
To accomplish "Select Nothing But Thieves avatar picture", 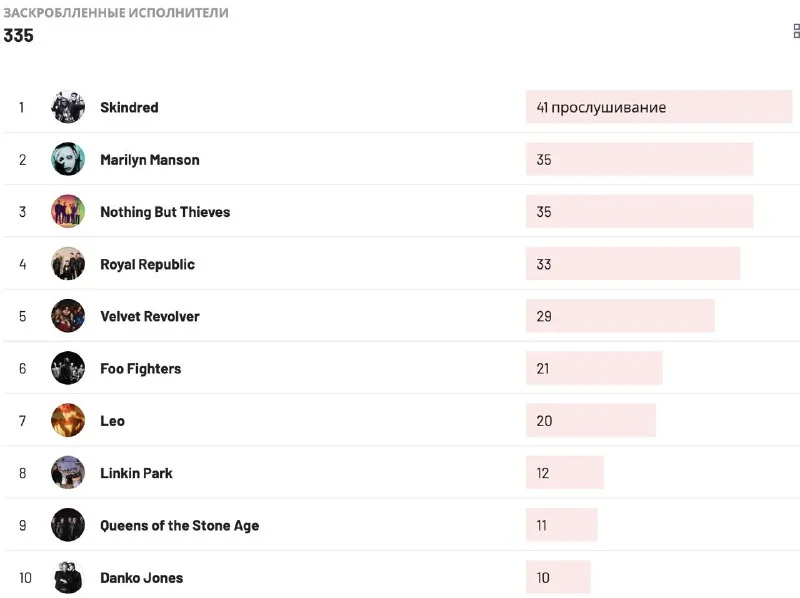I will pos(68,212).
